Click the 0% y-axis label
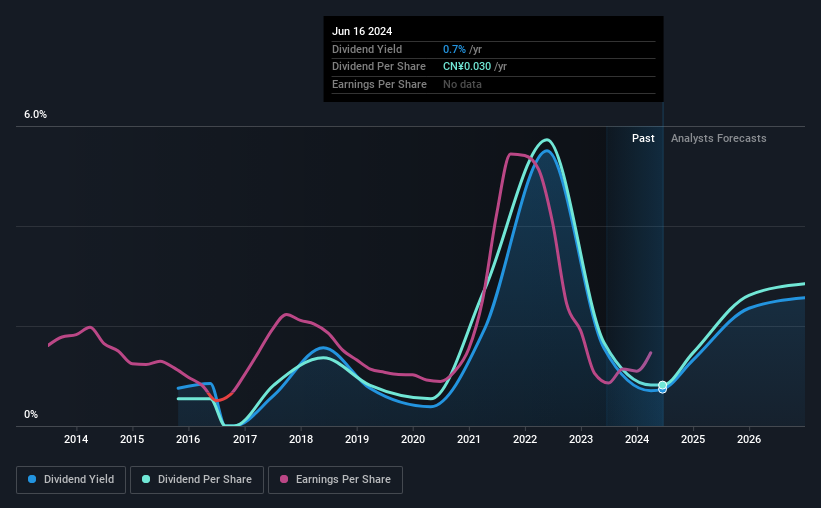The height and width of the screenshot is (508, 821). (31, 414)
